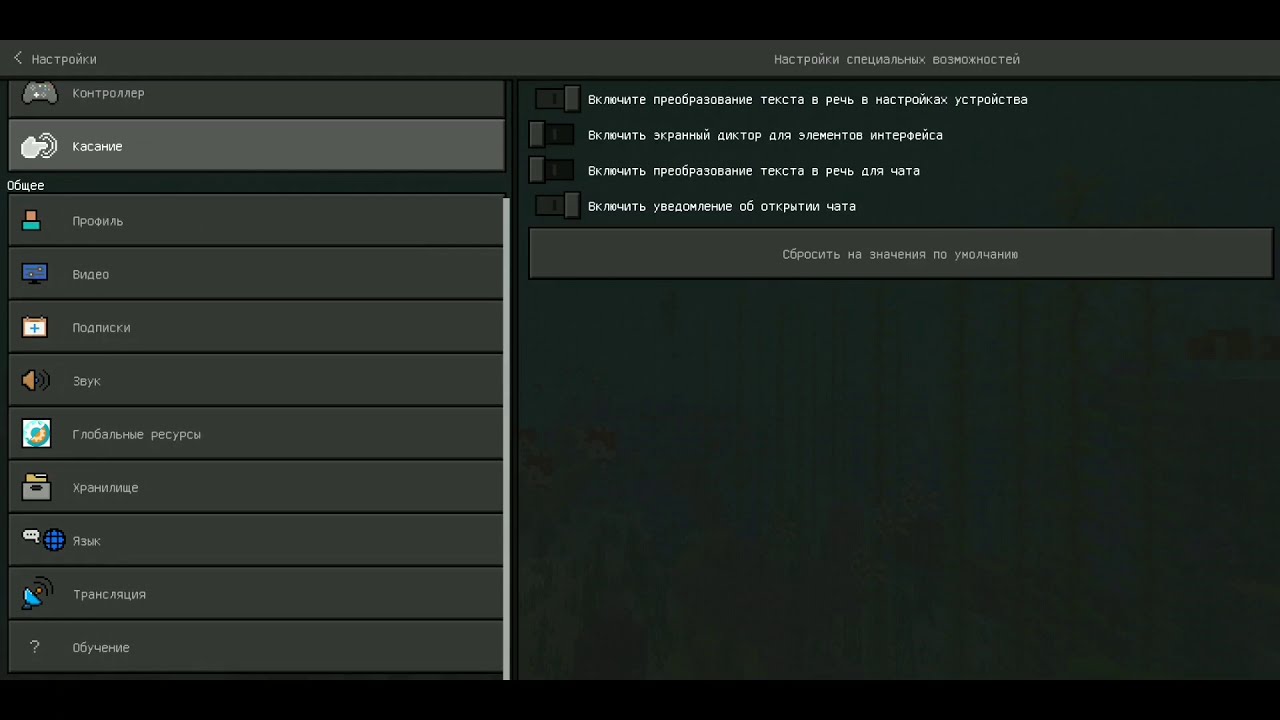
Task: Click the monitor icon beside Видео
Action: 35,274
